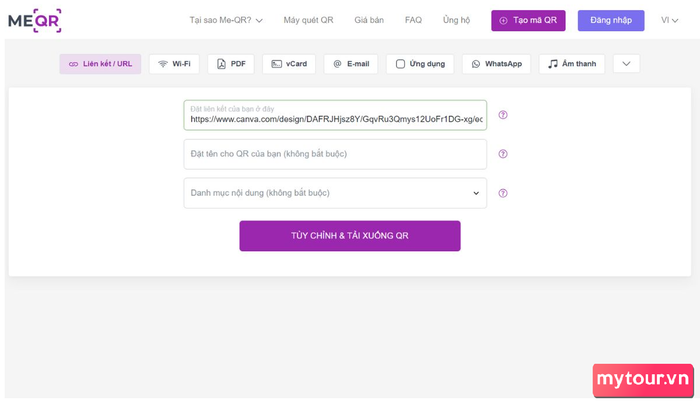The width and height of the screenshot is (700, 405).
Task: Select the vCard QR type
Action: [x=288, y=64]
